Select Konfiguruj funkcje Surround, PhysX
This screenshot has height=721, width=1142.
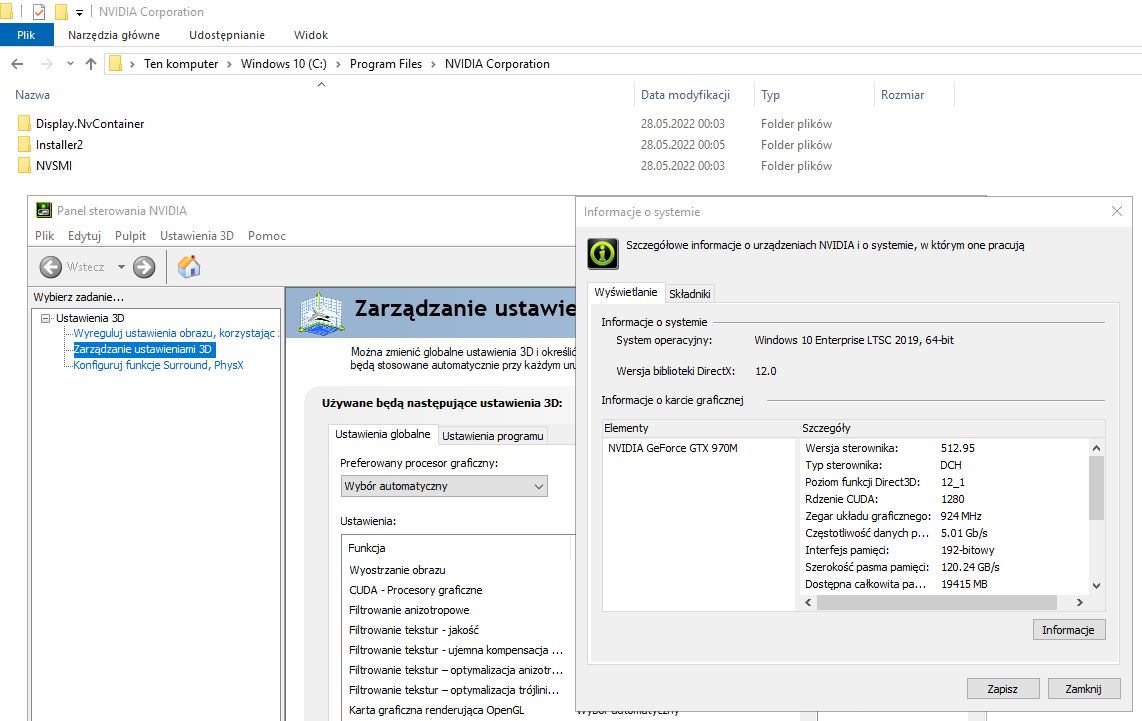pos(158,365)
